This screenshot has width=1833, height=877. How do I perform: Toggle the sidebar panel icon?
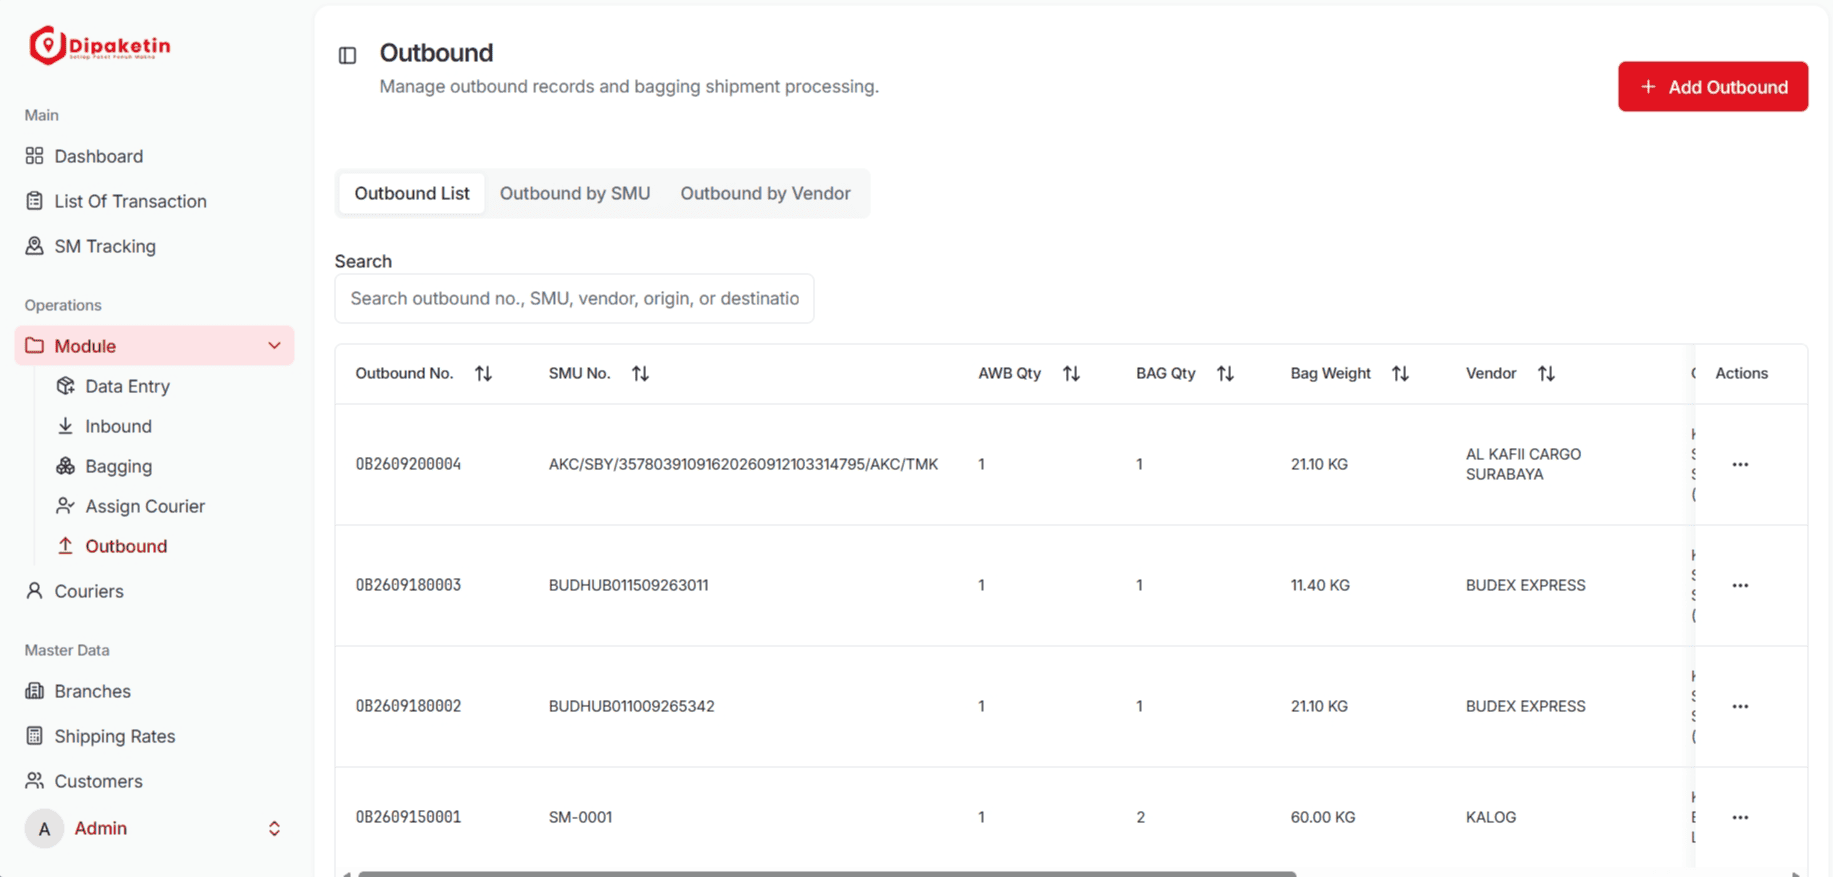347,55
